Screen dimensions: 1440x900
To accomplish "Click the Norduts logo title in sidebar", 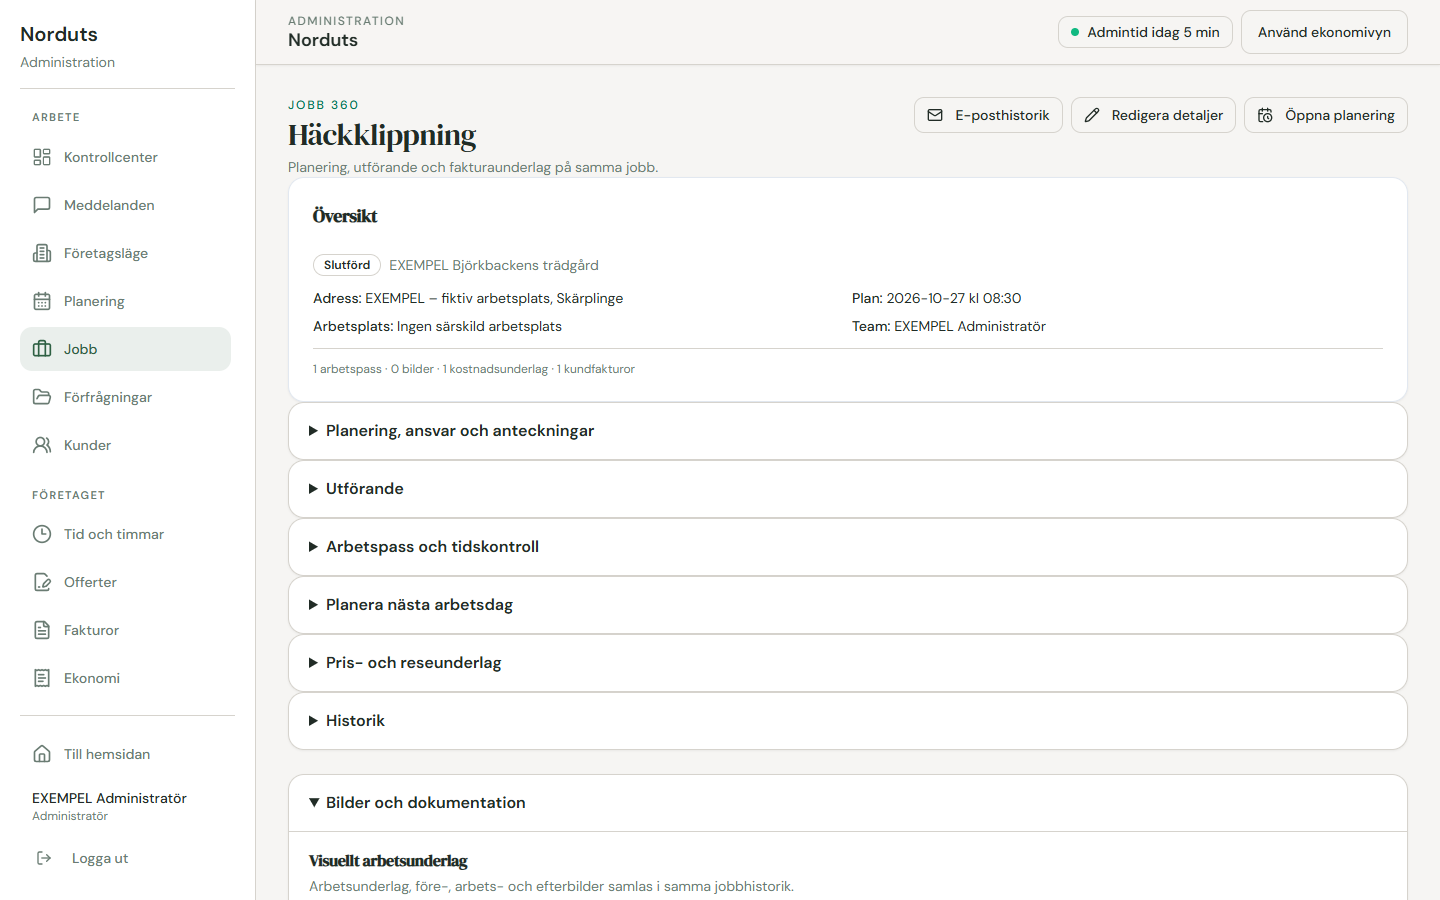I will pyautogui.click(x=59, y=34).
